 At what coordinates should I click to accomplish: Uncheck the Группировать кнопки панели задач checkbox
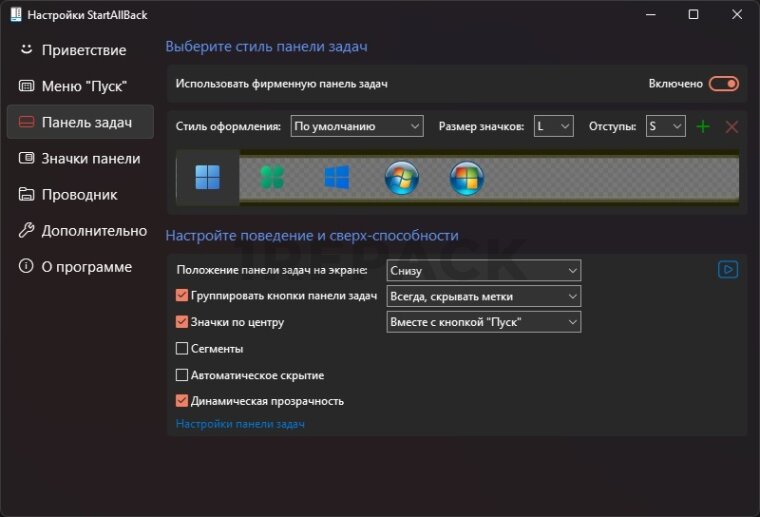click(182, 296)
